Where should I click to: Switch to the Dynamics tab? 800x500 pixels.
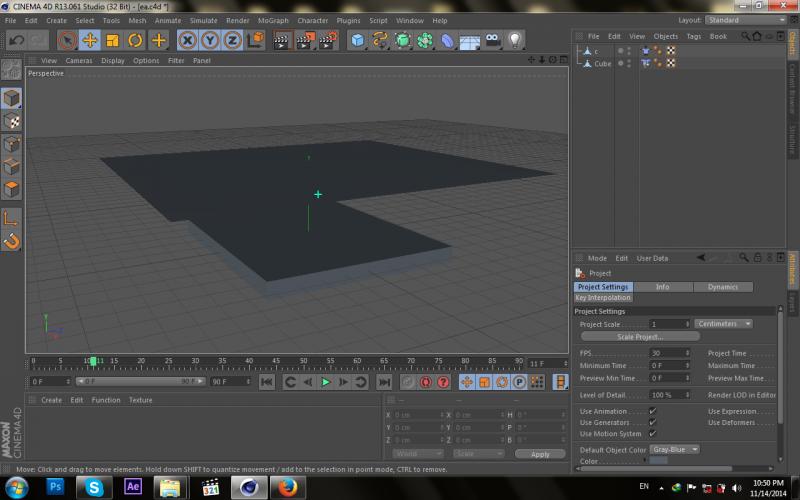click(x=722, y=287)
